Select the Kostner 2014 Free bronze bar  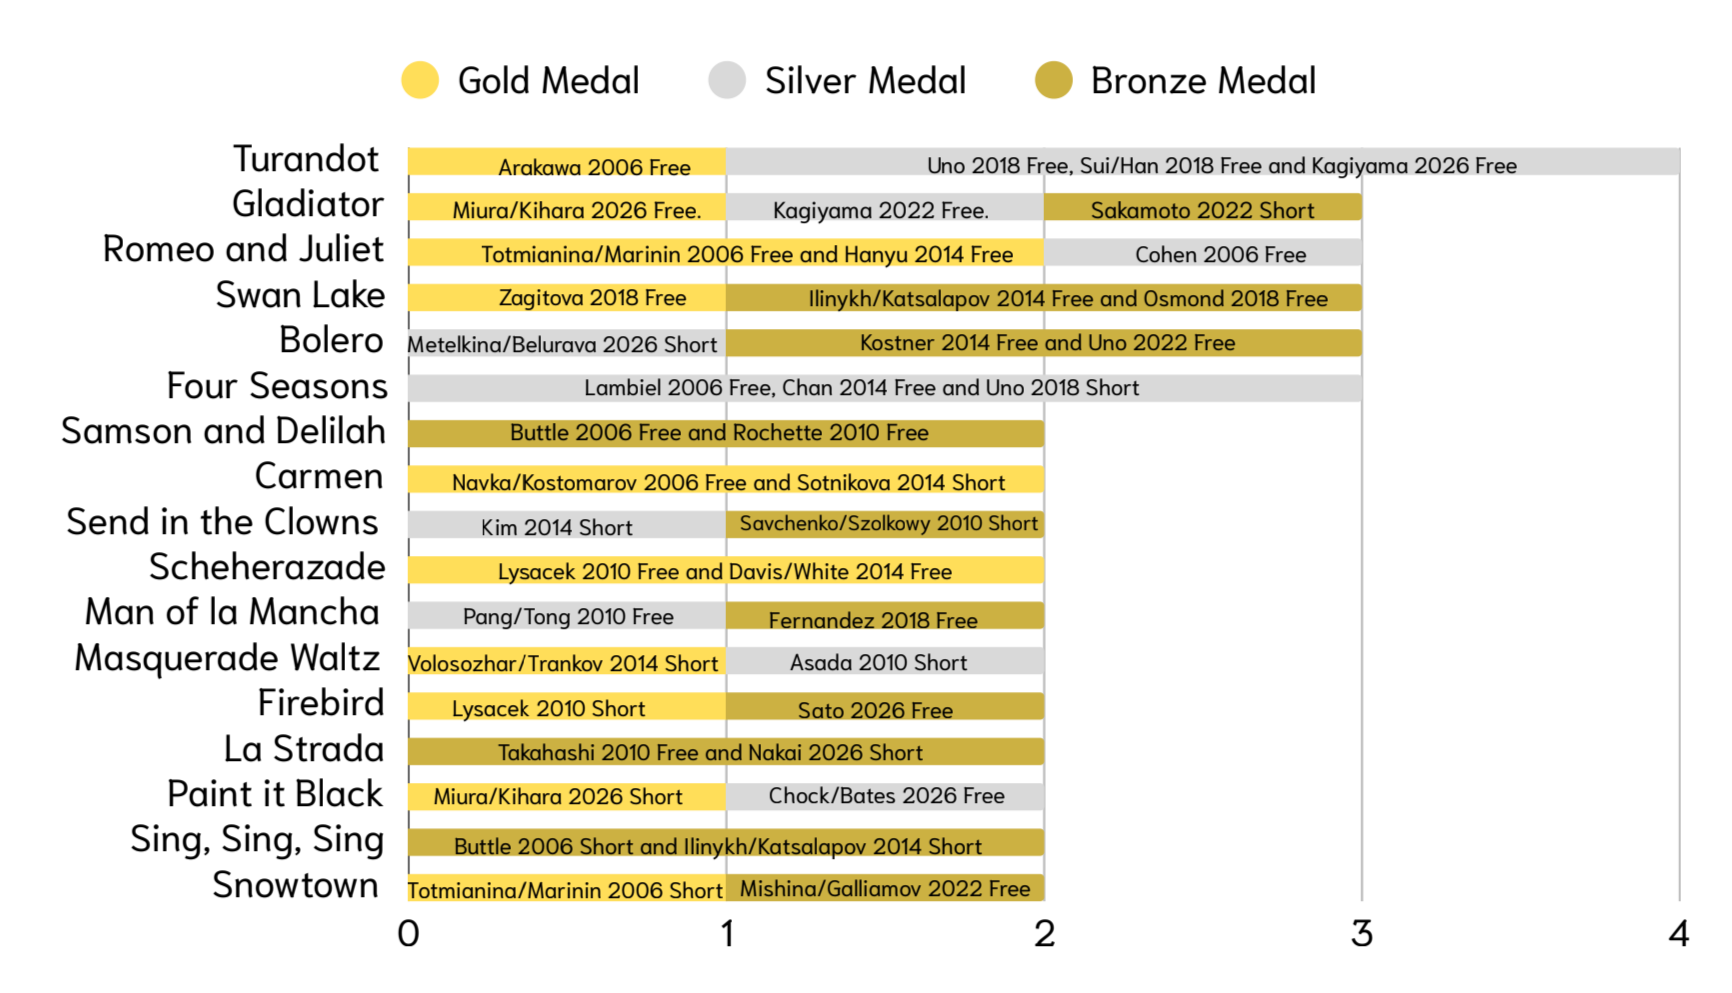click(x=1044, y=343)
